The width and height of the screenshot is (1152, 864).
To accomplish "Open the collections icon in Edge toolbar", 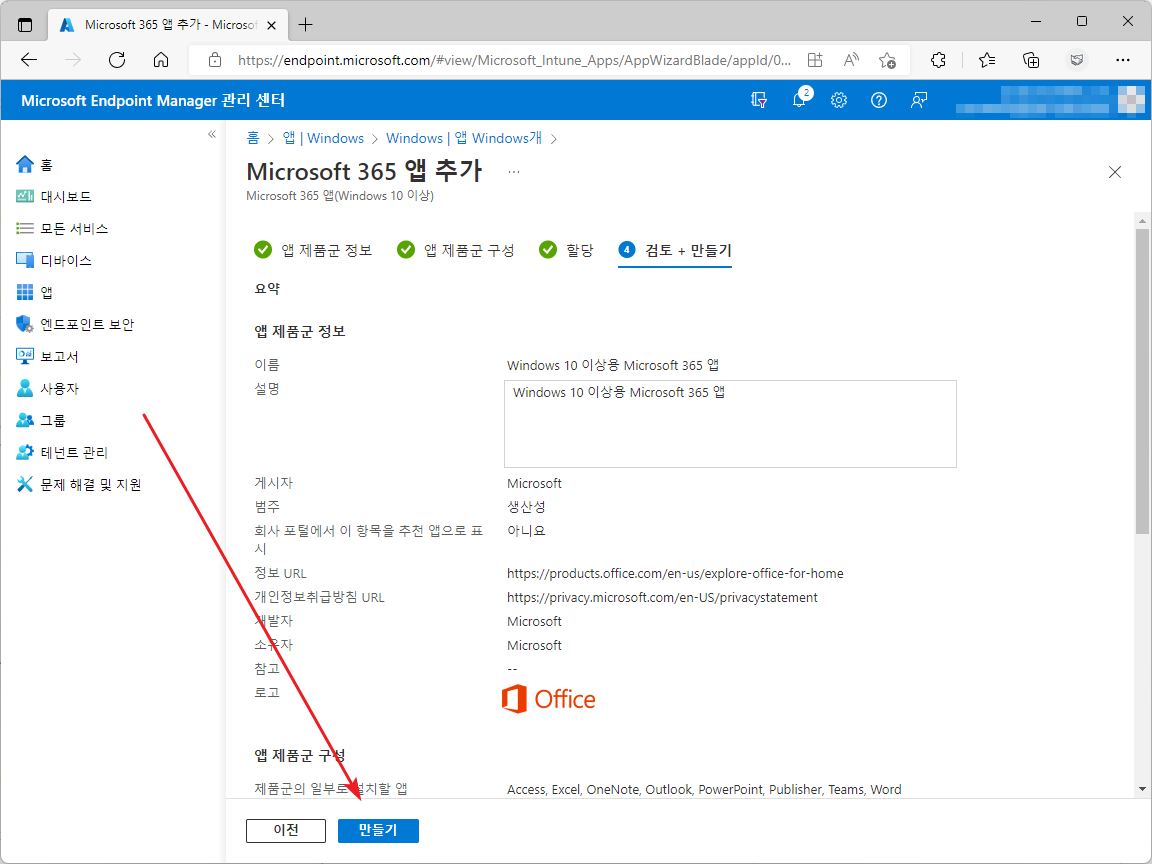I will point(1032,60).
